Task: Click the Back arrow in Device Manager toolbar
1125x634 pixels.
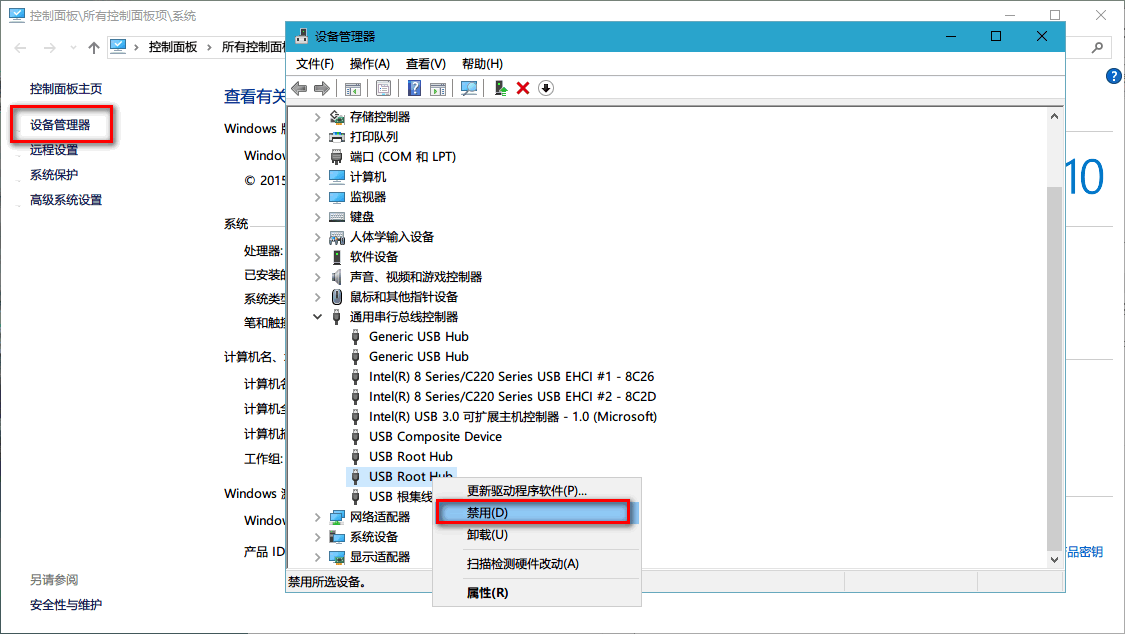Action: coord(299,88)
